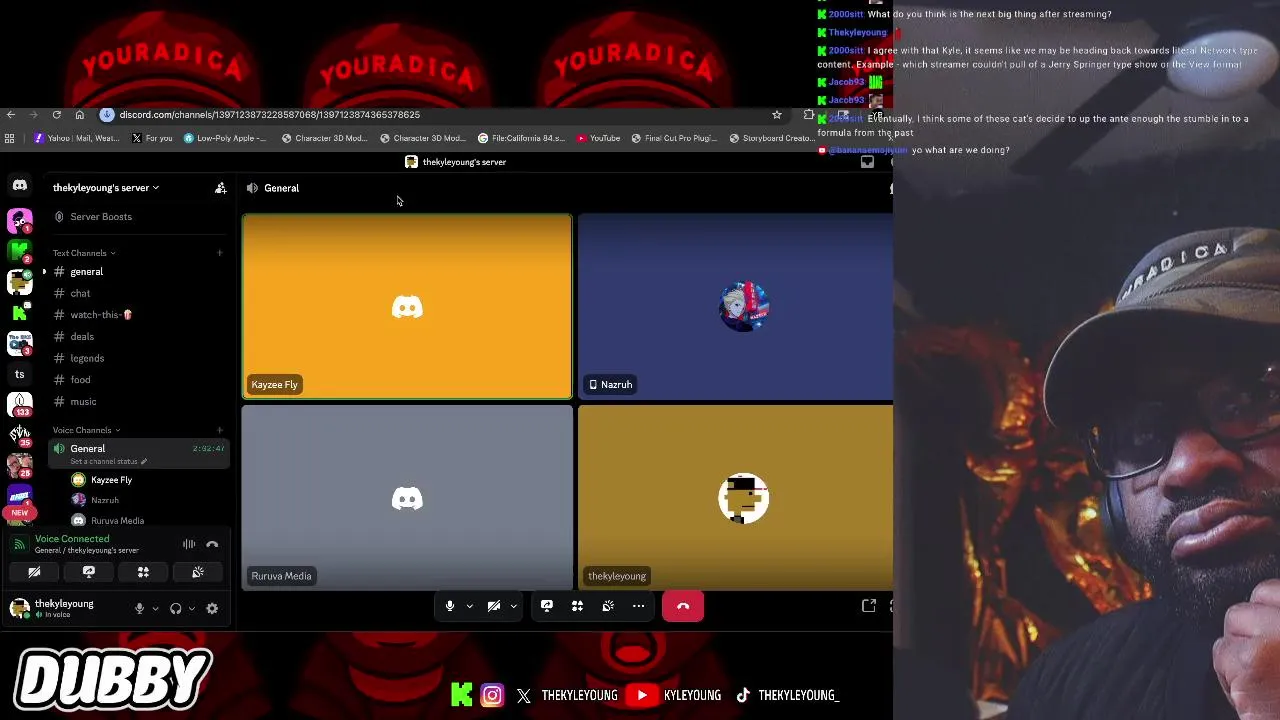Open activities launcher in the voice connected panel
This screenshot has width=1280, height=720.
143,572
